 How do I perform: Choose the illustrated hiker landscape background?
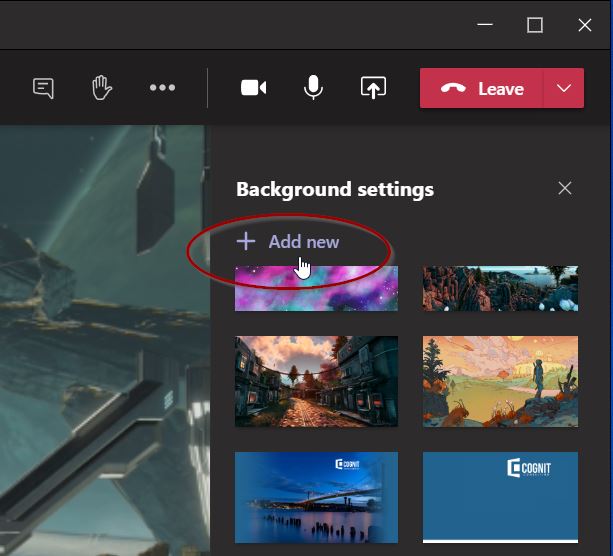tap(500, 381)
